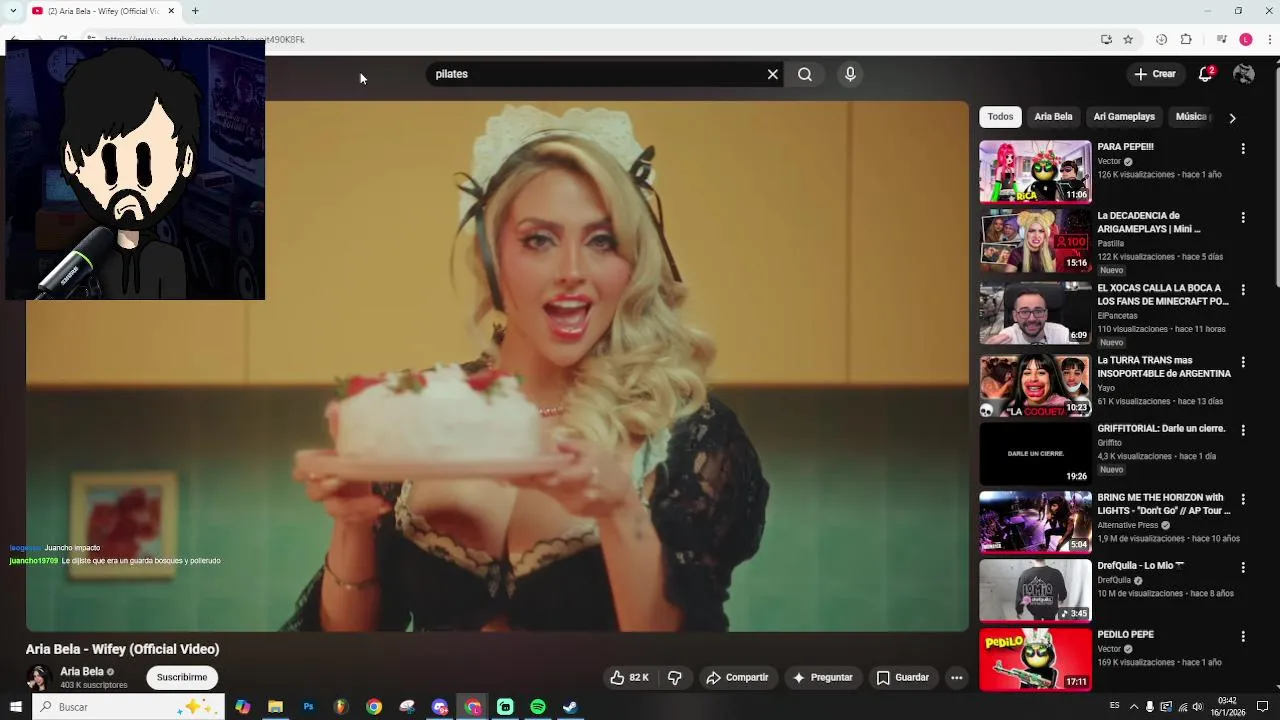This screenshot has width=1280, height=720.
Task: Open EL XOCAS CALLA LA BOCA title
Action: point(1163,295)
